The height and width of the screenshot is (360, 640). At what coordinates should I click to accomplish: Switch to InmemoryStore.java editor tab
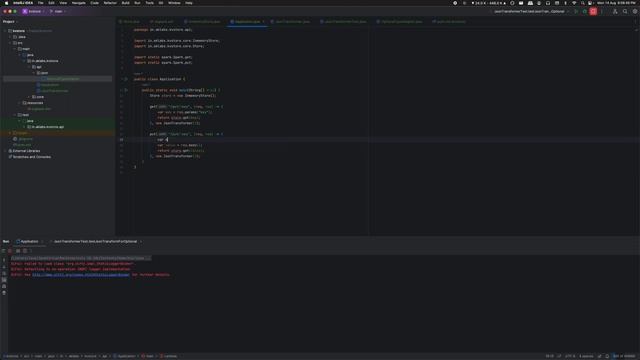tap(202, 22)
